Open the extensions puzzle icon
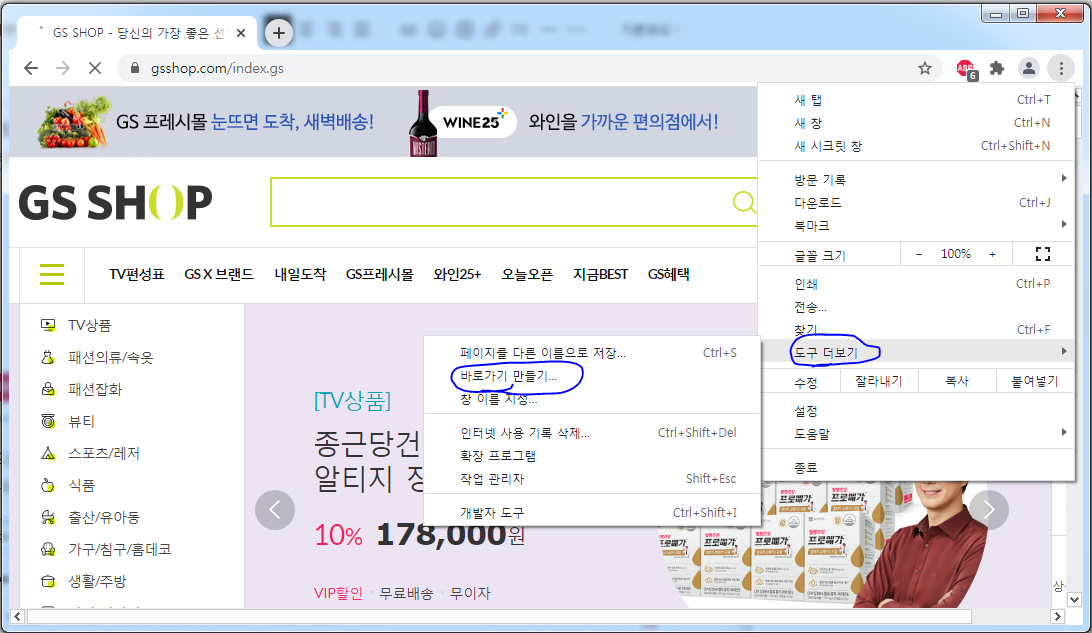This screenshot has height=633, width=1092. pos(997,68)
